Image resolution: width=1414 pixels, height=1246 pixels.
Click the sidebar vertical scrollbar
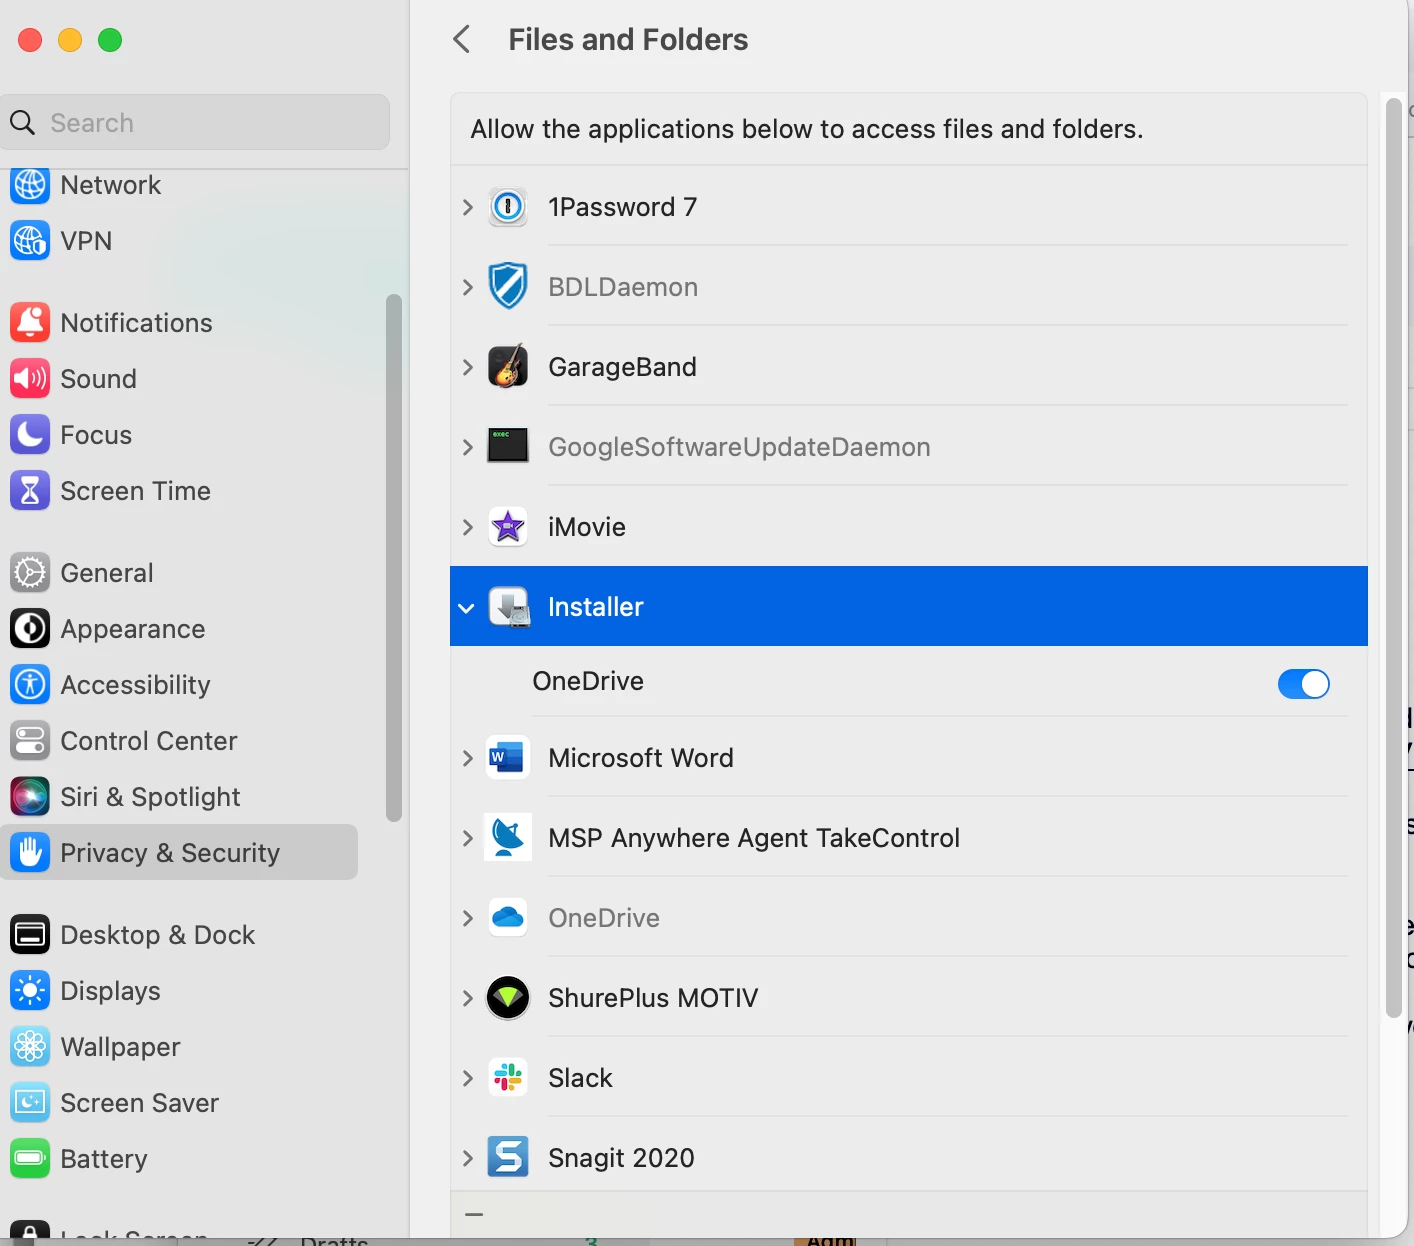coord(394,558)
